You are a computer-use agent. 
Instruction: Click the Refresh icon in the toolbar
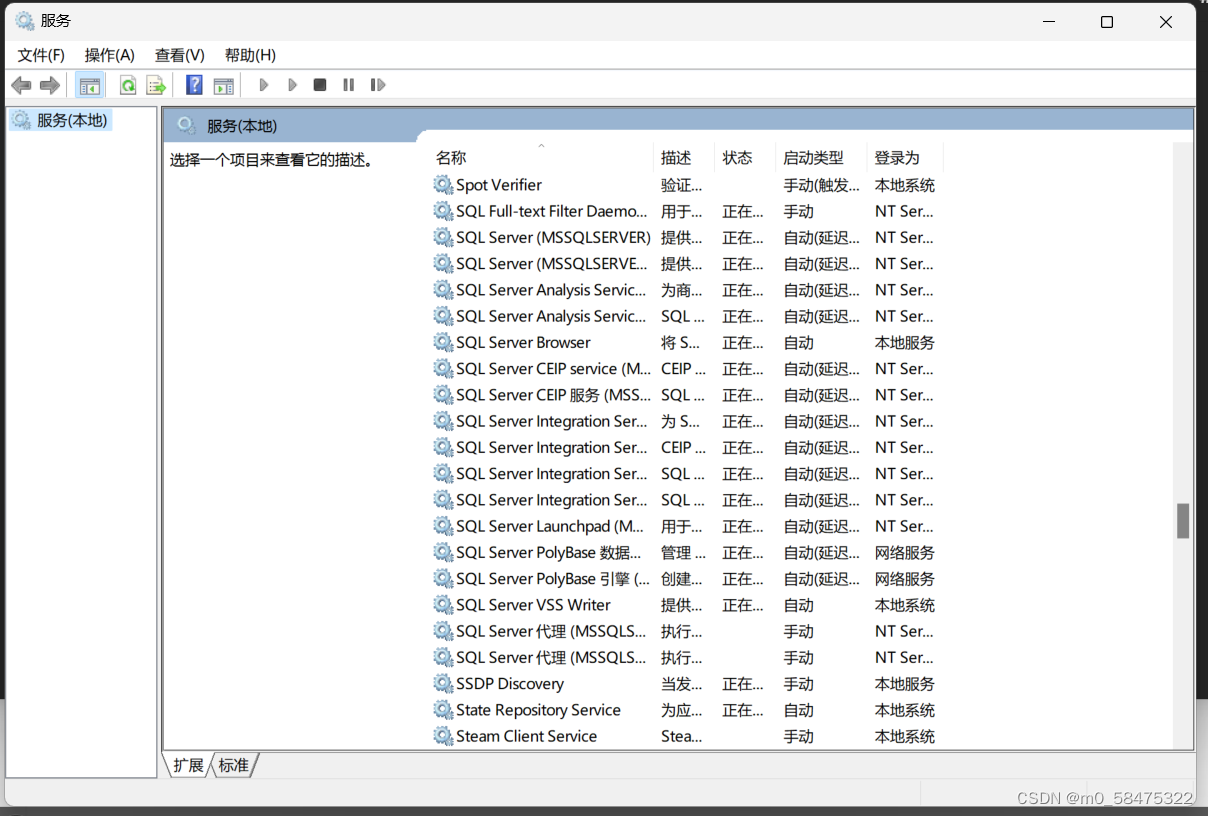(x=128, y=85)
